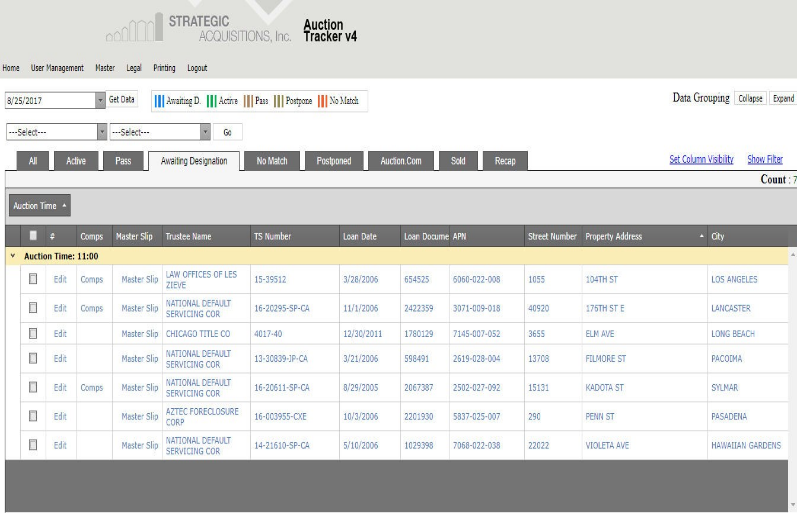Viewport: 797px width, 513px height.
Task: Check the box for the 104TH ST row
Action: click(x=33, y=280)
